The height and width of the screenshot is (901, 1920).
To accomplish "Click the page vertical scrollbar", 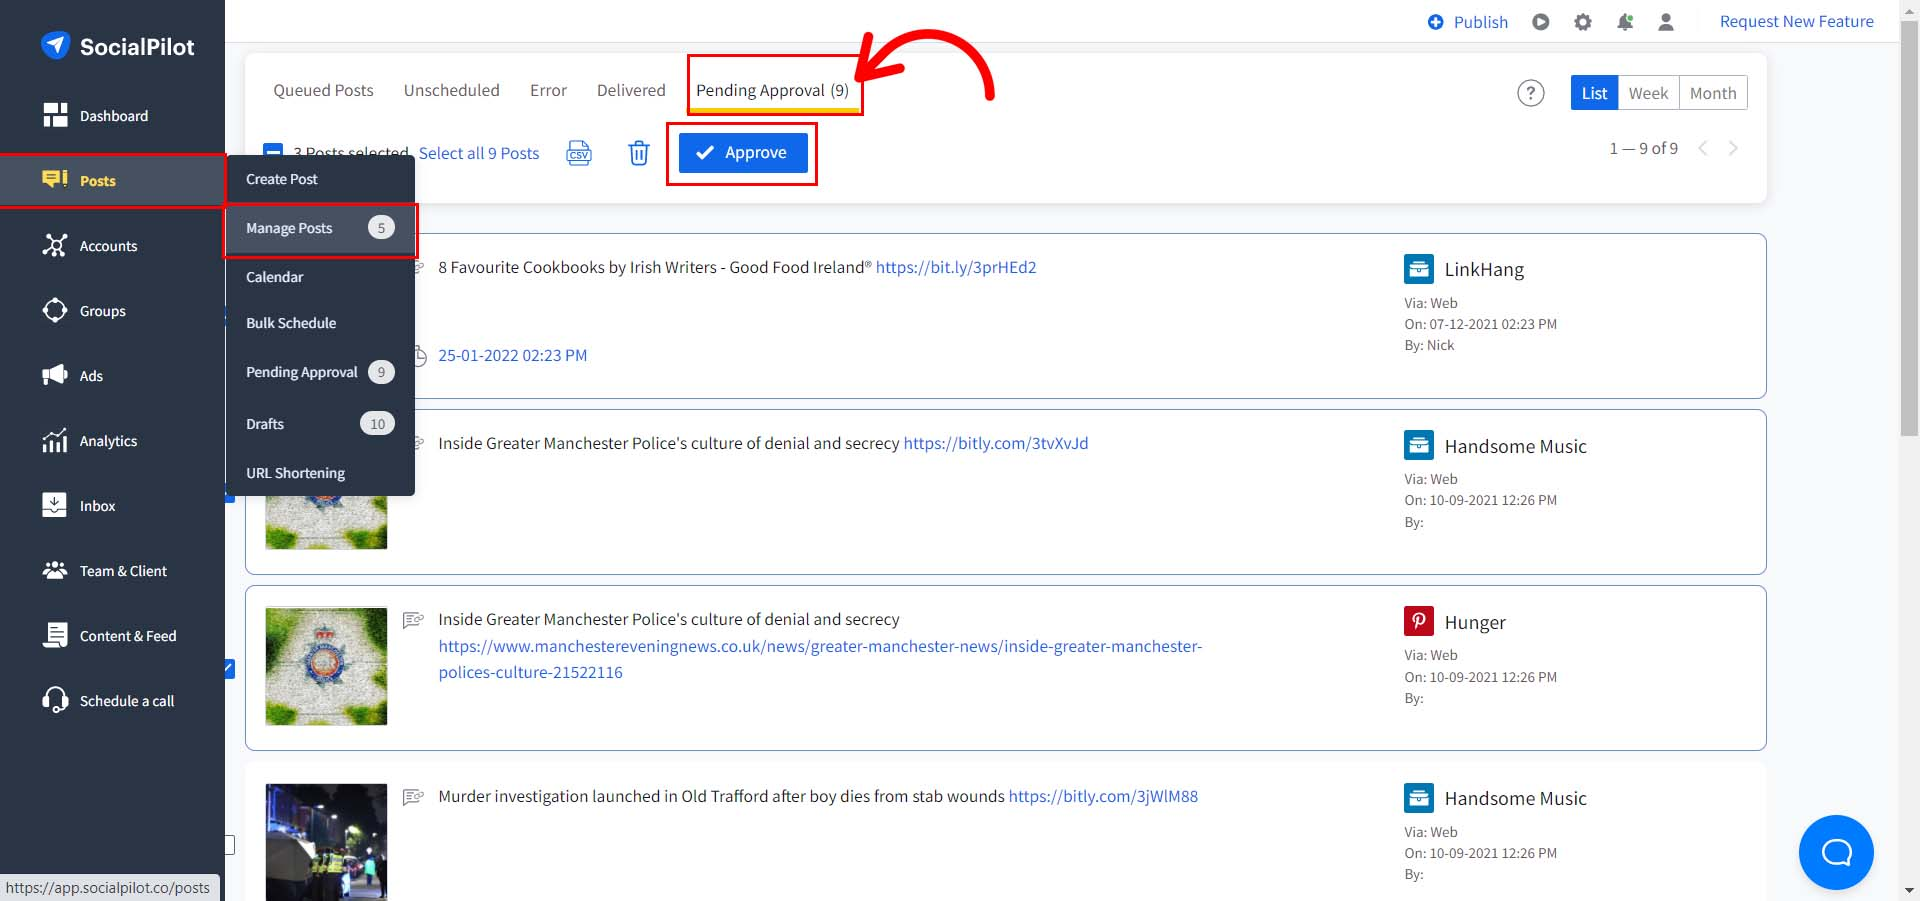I will tap(1909, 227).
